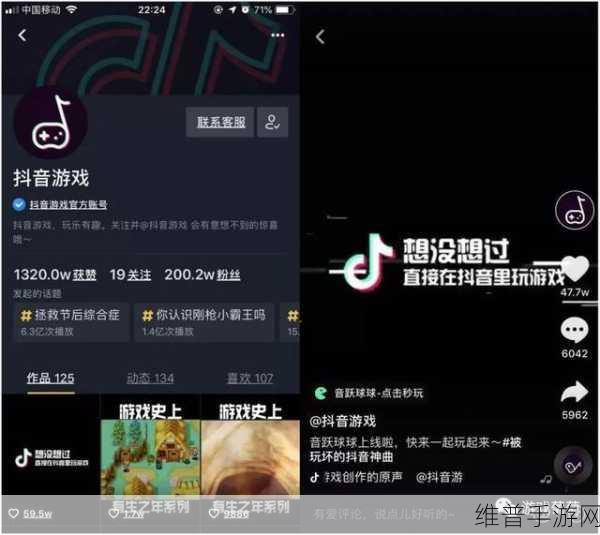Tap the 抖音游戏 profile avatar

click(x=51, y=124)
